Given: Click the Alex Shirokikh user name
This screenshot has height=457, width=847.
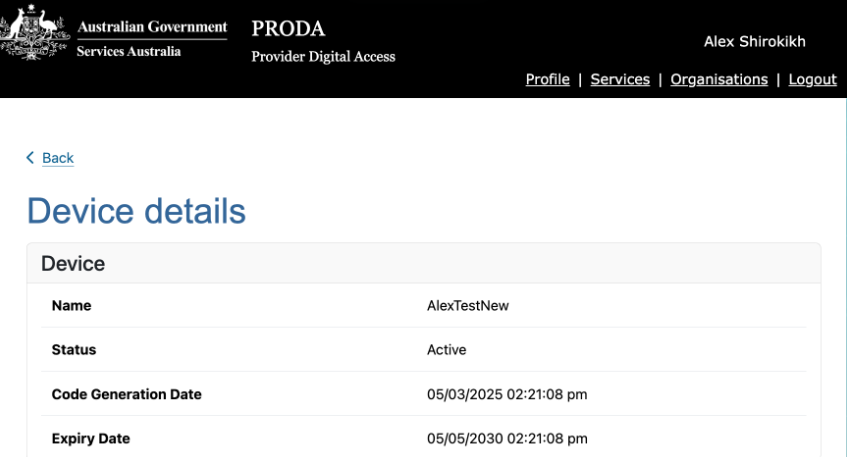Looking at the screenshot, I should (x=754, y=42).
